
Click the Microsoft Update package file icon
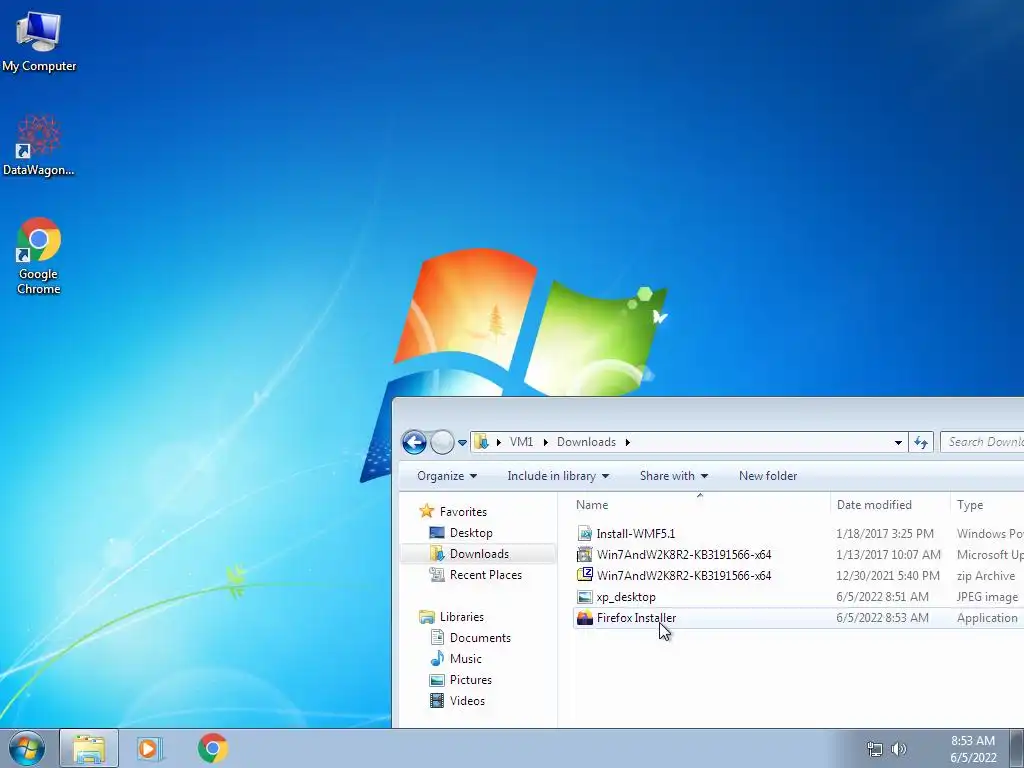tap(584, 554)
